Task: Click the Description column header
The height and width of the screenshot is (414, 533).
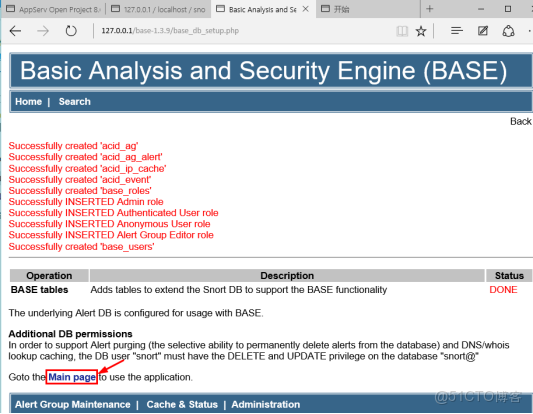Action: pyautogui.click(x=287, y=276)
